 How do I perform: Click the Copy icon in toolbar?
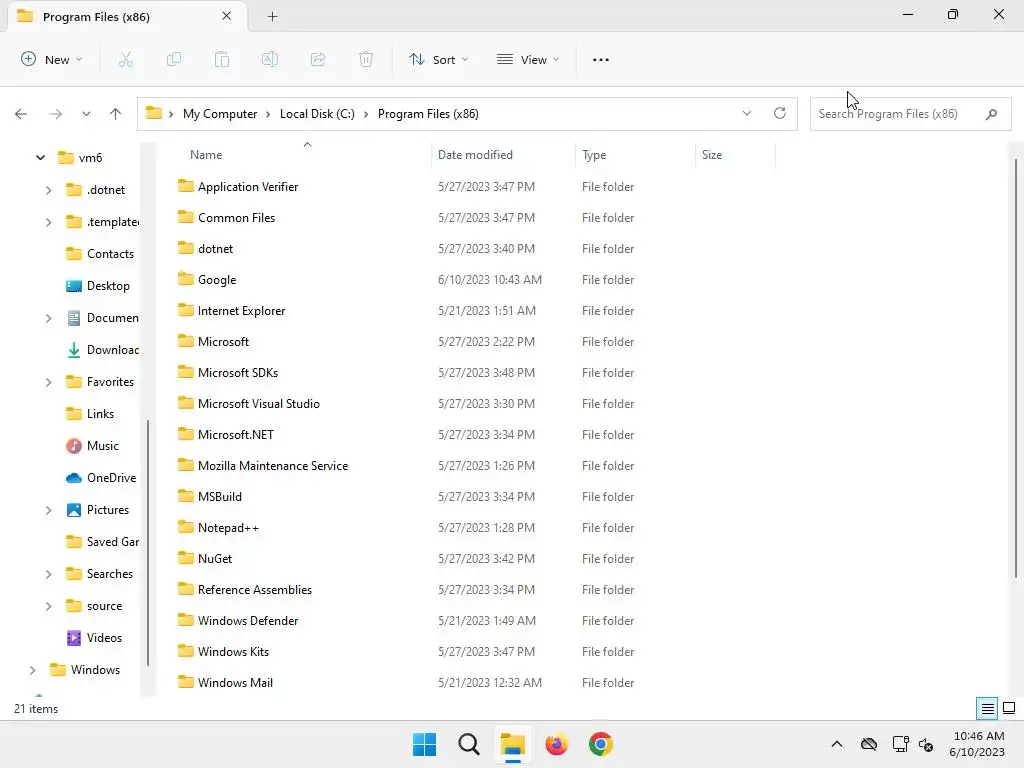174,59
